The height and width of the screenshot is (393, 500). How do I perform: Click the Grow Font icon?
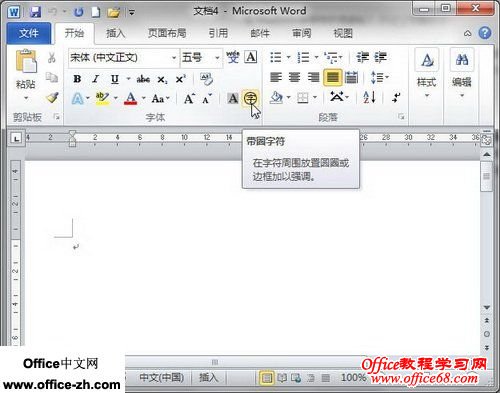pyautogui.click(x=189, y=98)
